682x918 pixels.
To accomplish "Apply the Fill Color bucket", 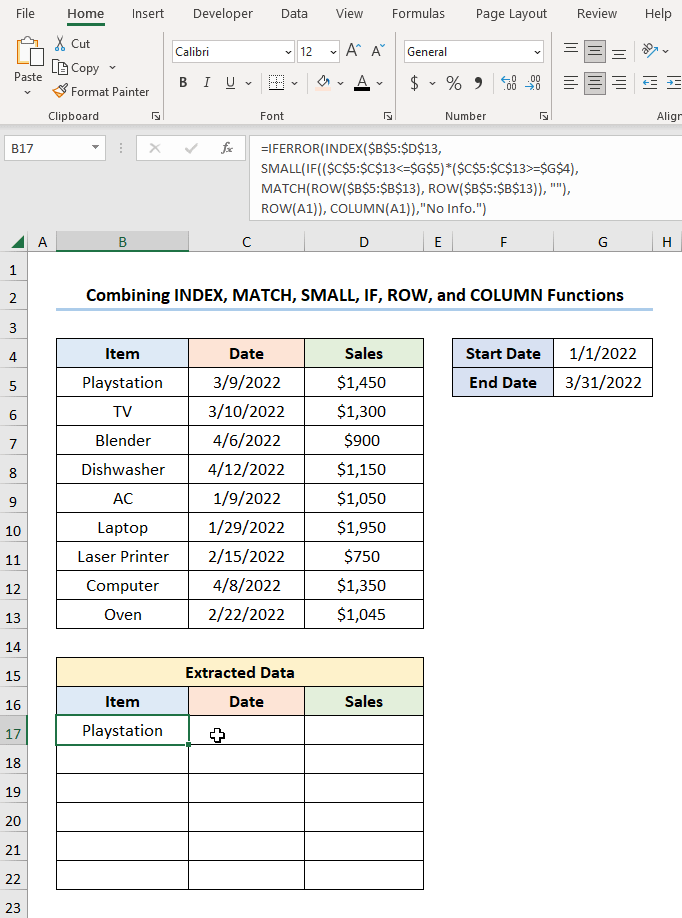I will [323, 83].
